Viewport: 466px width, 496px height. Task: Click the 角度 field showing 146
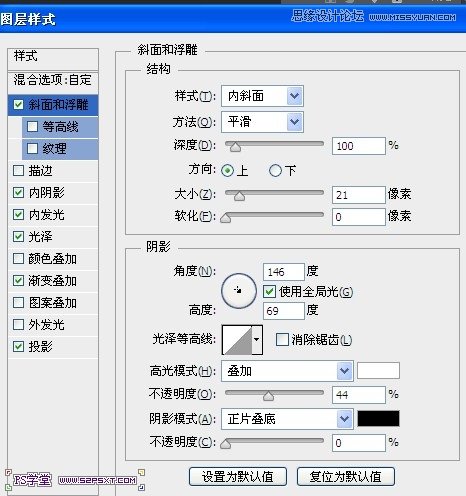pyautogui.click(x=284, y=272)
